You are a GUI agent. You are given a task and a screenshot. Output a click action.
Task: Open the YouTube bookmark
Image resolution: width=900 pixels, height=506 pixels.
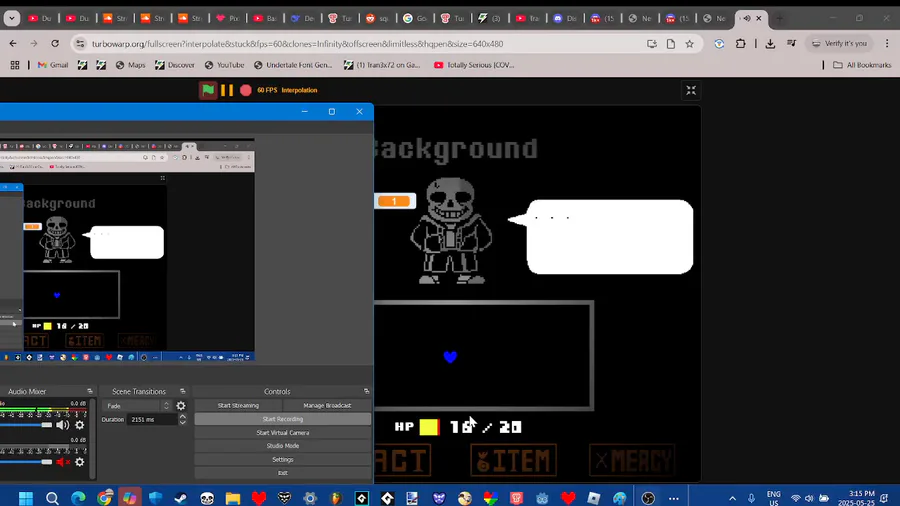[x=224, y=65]
